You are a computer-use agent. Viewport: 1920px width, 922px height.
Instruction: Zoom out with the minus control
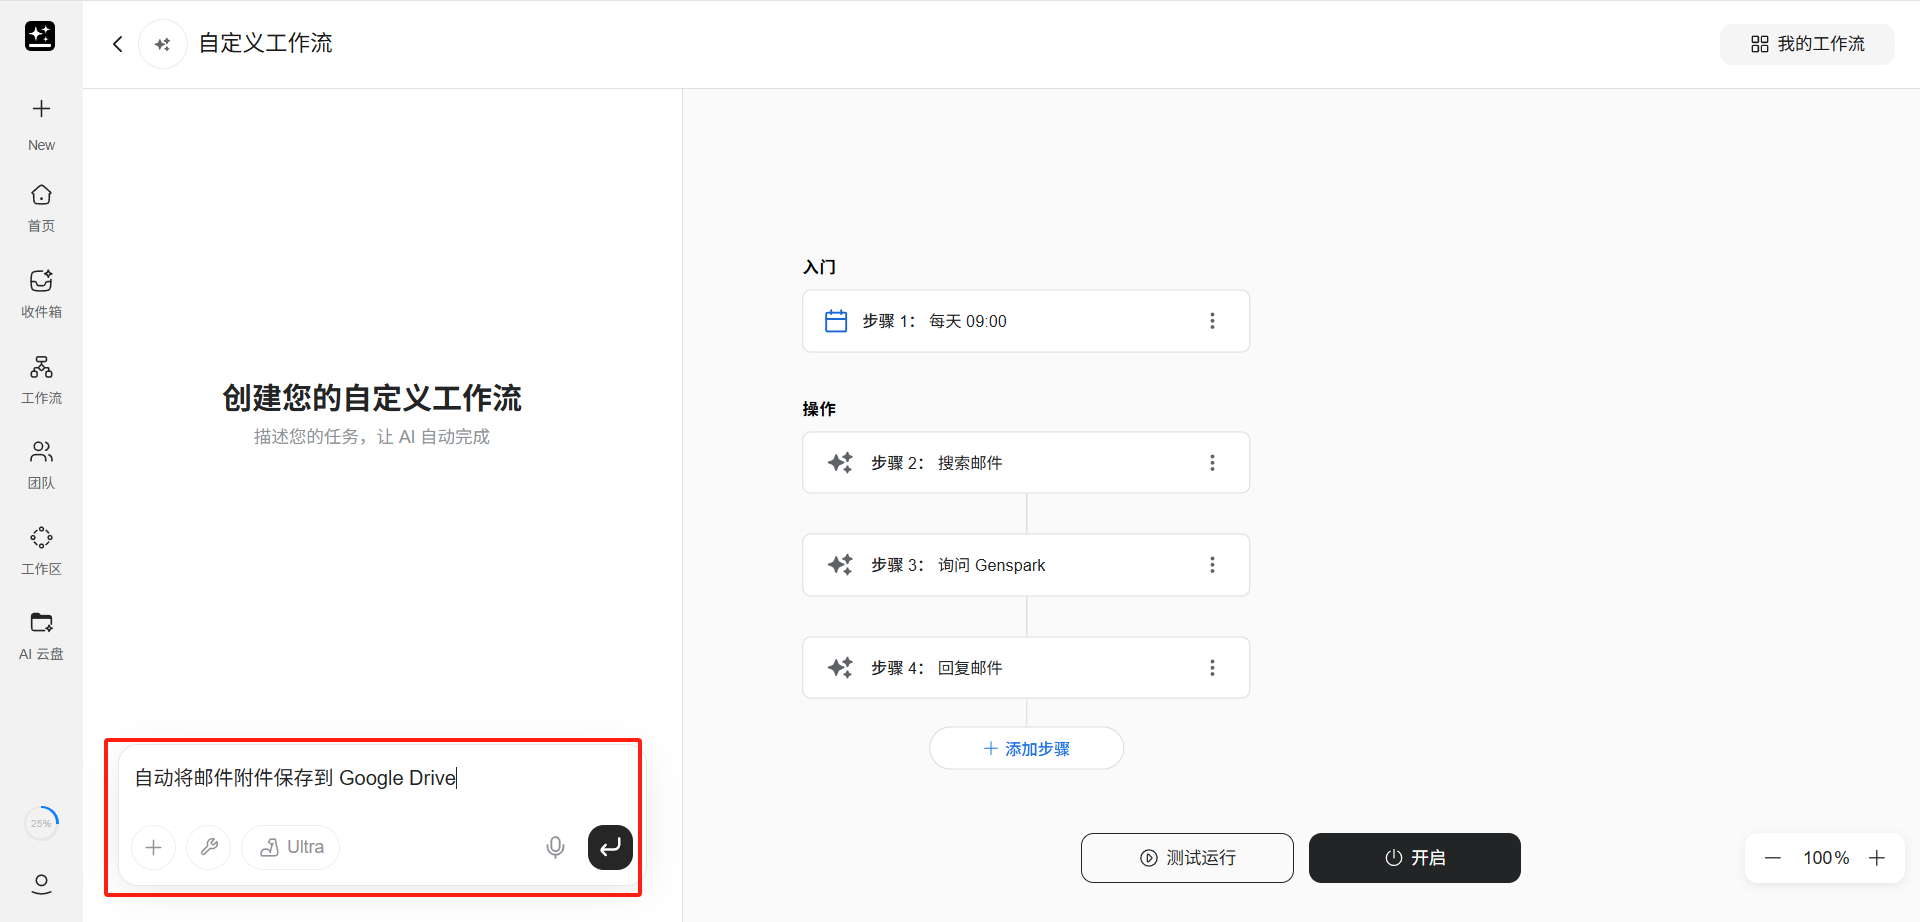click(x=1772, y=858)
